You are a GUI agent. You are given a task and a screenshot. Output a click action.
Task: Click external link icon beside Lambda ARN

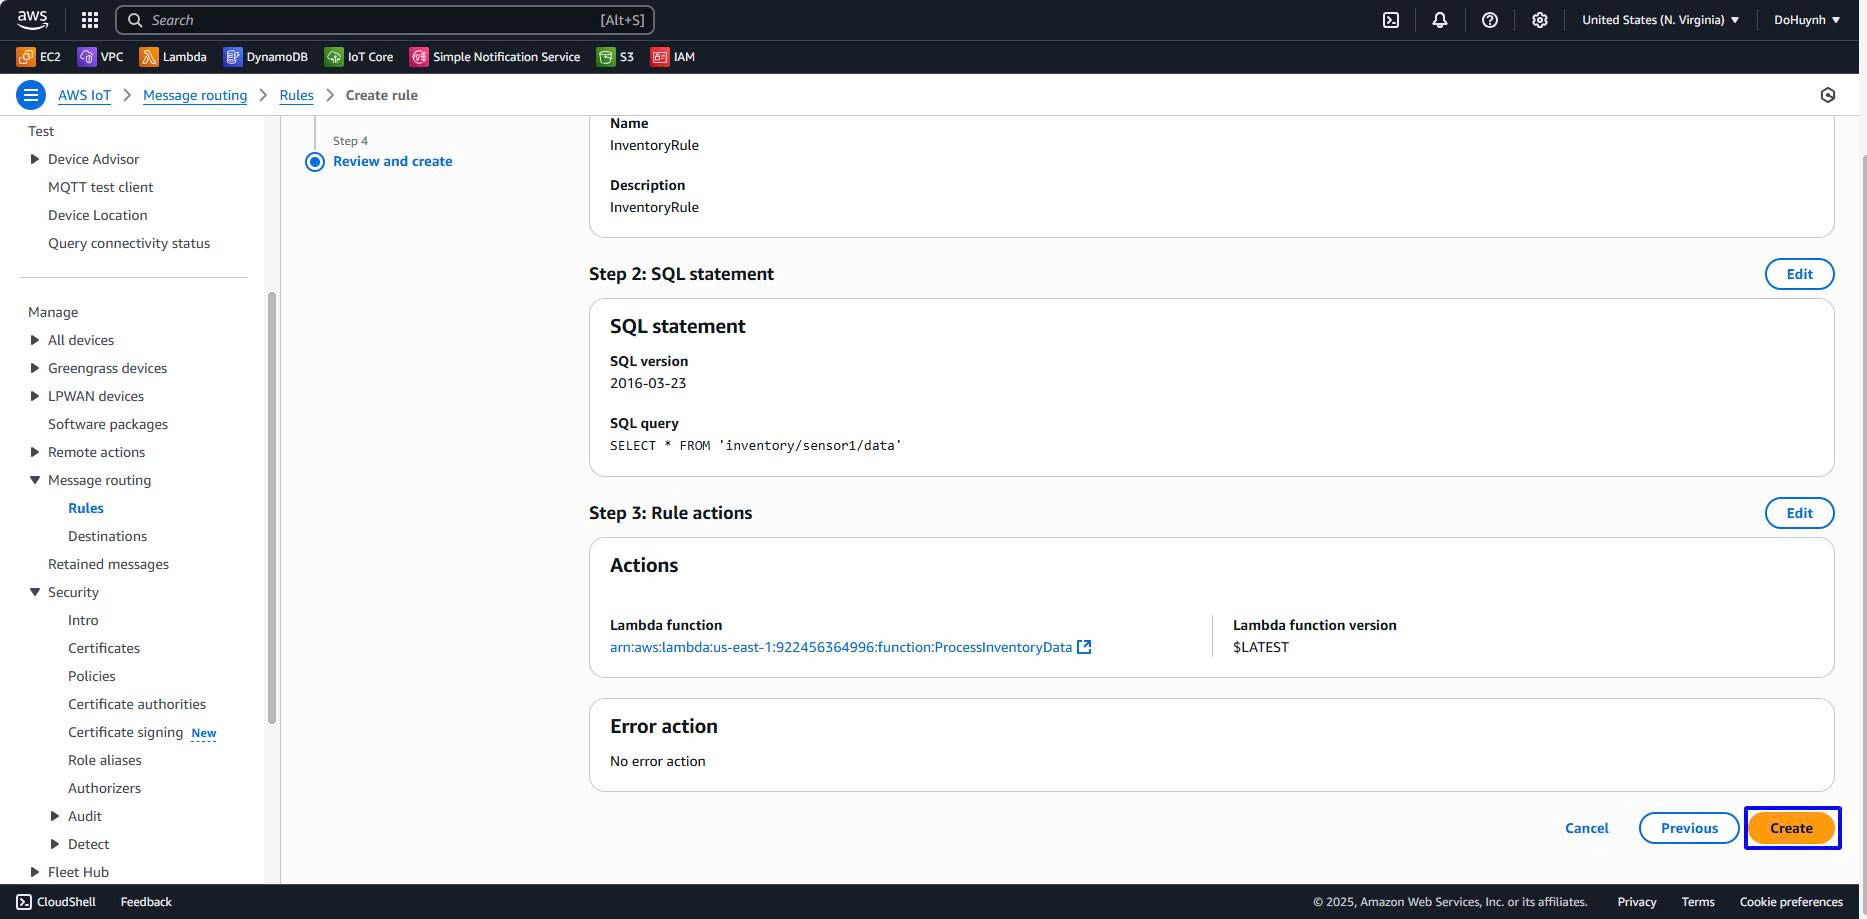tap(1084, 647)
